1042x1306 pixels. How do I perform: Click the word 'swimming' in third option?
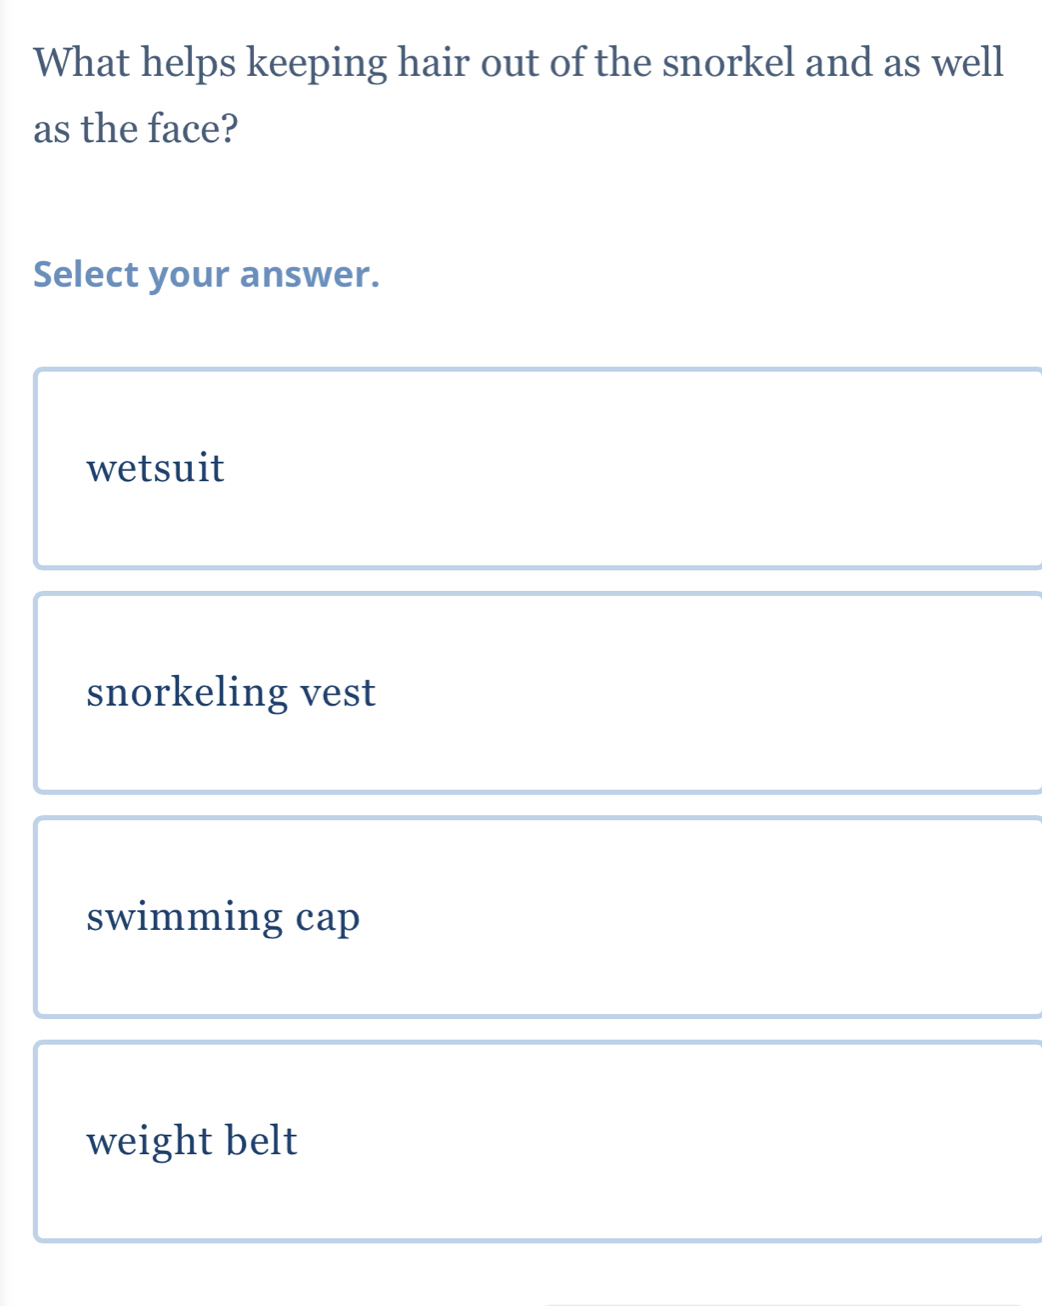click(185, 917)
